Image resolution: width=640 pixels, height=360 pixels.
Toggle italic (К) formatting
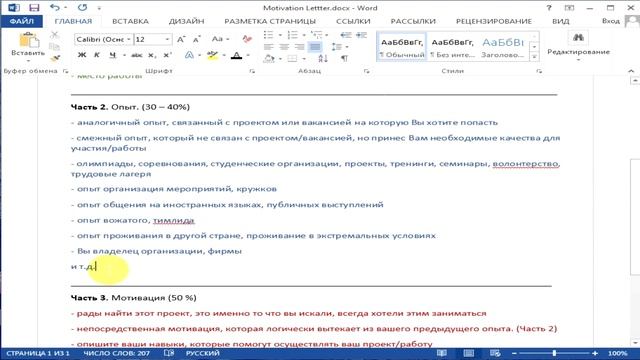[x=97, y=56]
